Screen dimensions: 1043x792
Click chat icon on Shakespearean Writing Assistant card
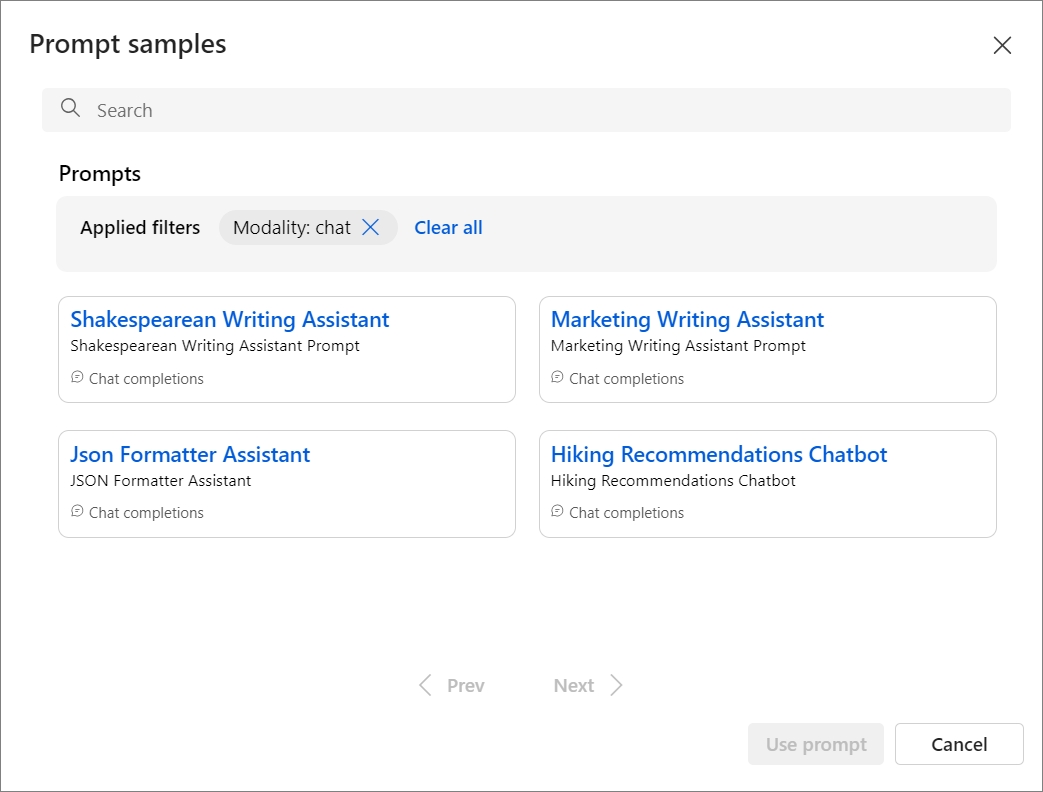pyautogui.click(x=77, y=378)
